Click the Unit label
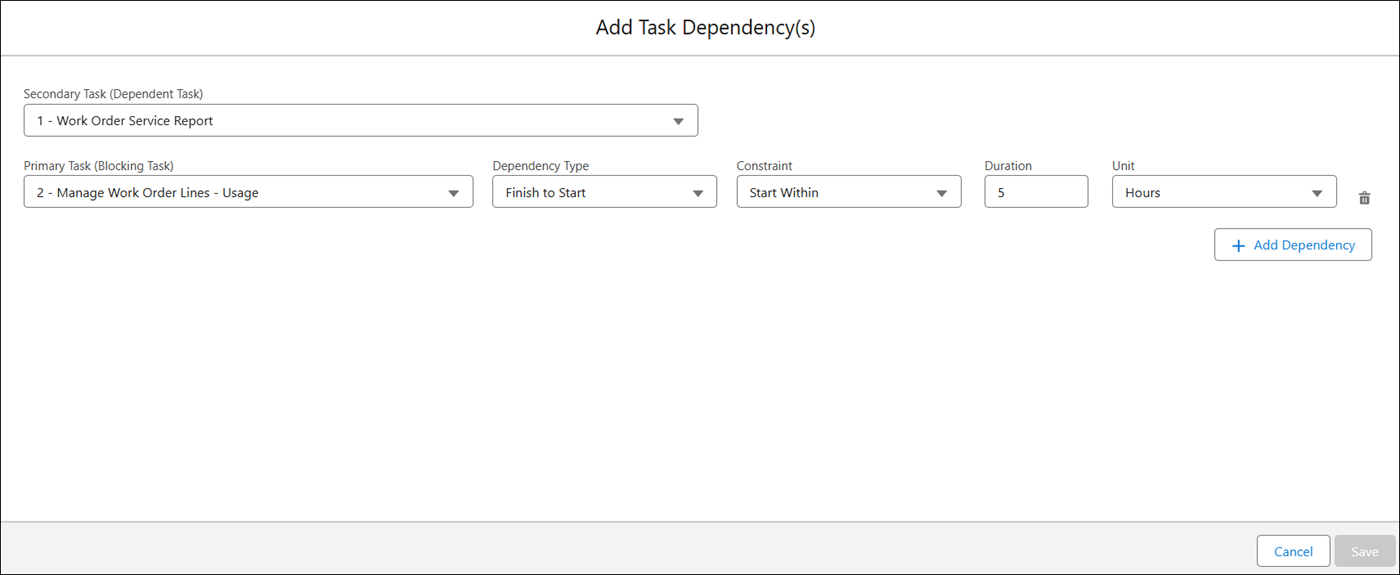The width and height of the screenshot is (1400, 575). point(1123,166)
